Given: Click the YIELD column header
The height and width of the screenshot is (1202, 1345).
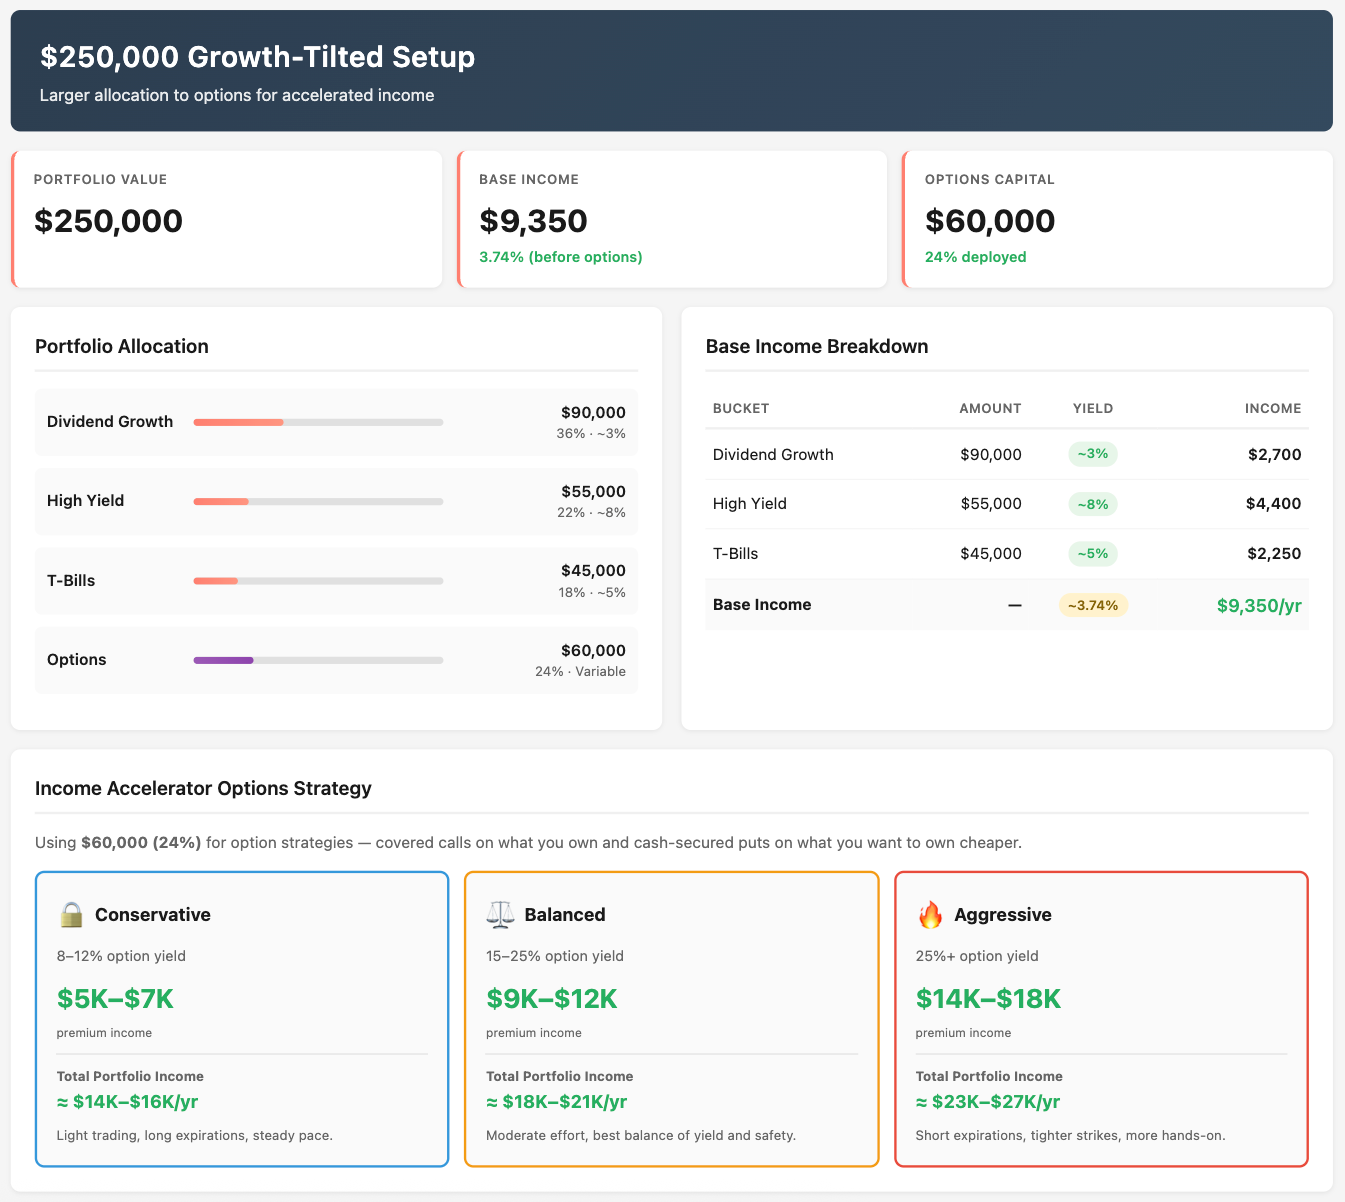Looking at the screenshot, I should pyautogui.click(x=1093, y=408).
